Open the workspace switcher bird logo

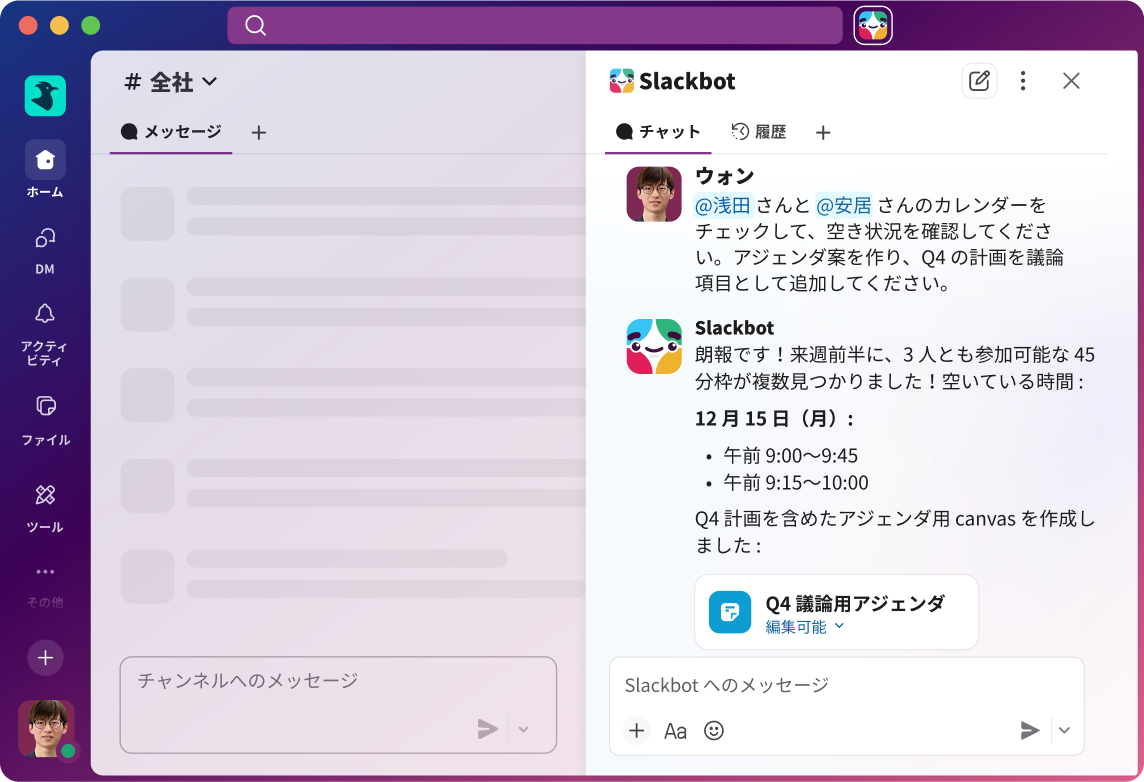point(45,96)
